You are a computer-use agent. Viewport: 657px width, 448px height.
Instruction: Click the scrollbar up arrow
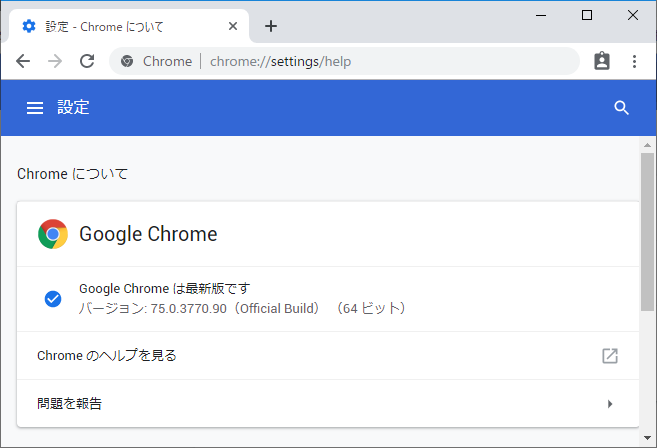[647, 145]
